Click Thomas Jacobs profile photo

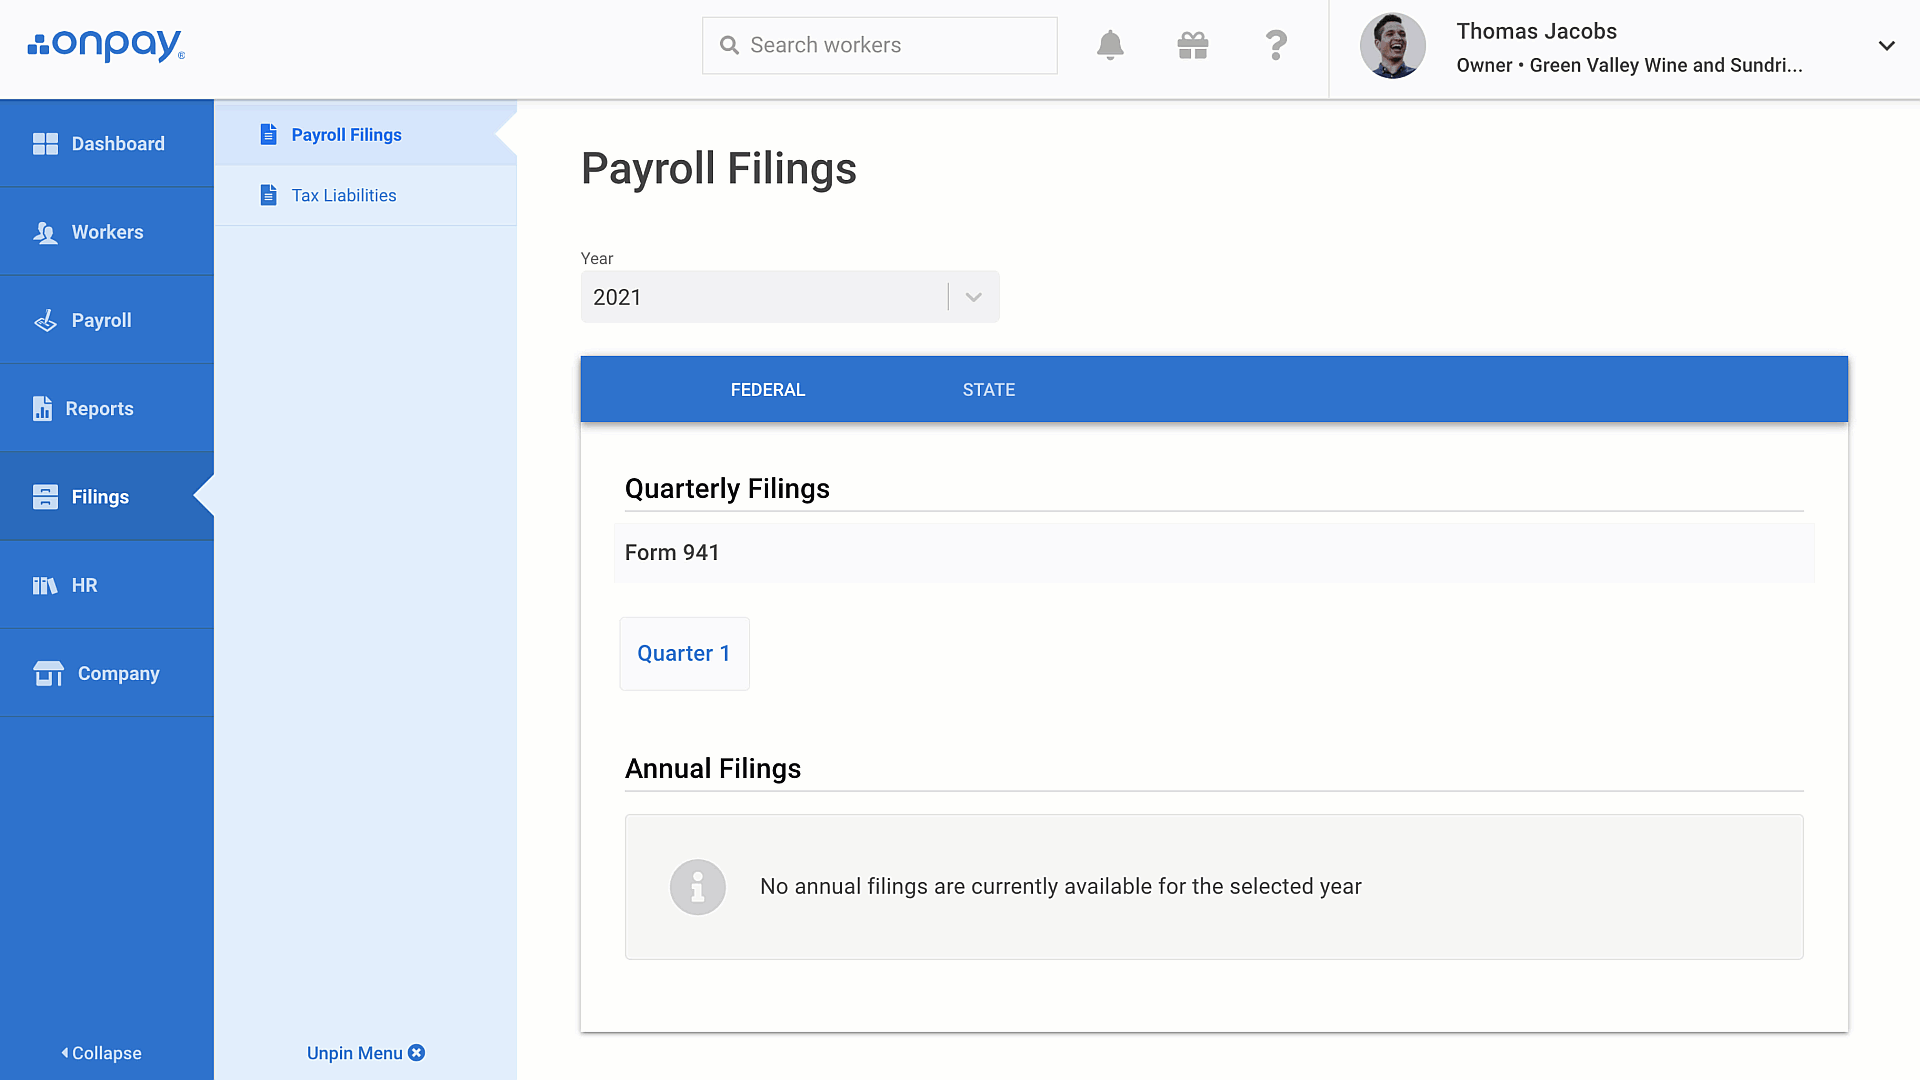1393,45
